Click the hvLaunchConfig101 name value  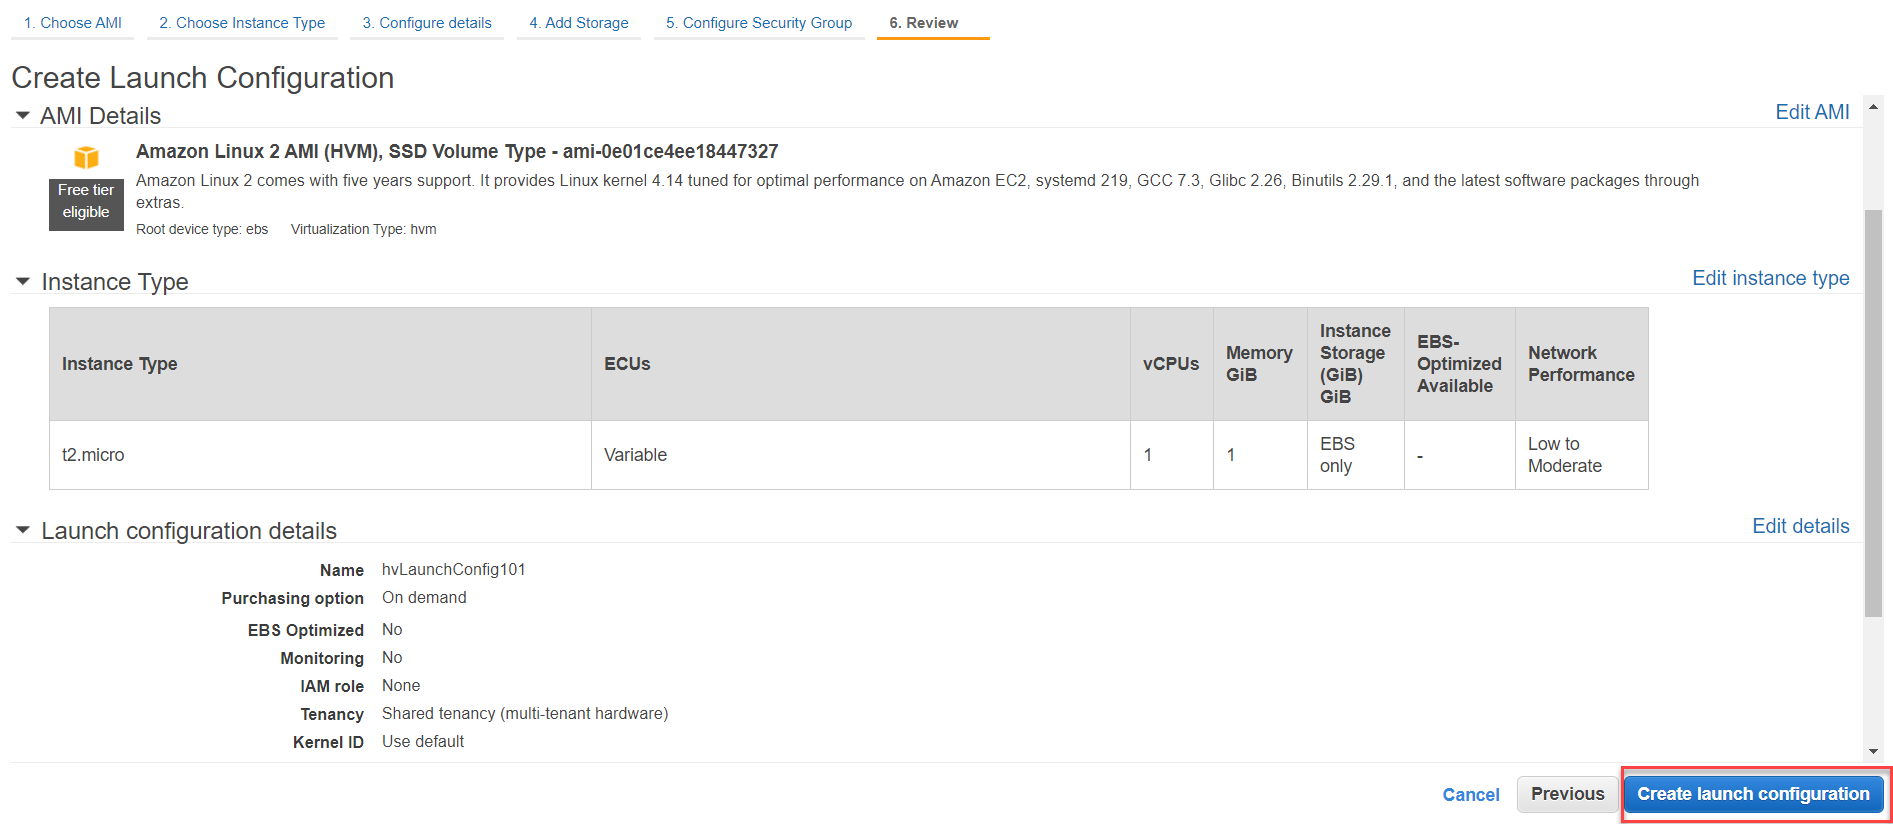coord(453,569)
